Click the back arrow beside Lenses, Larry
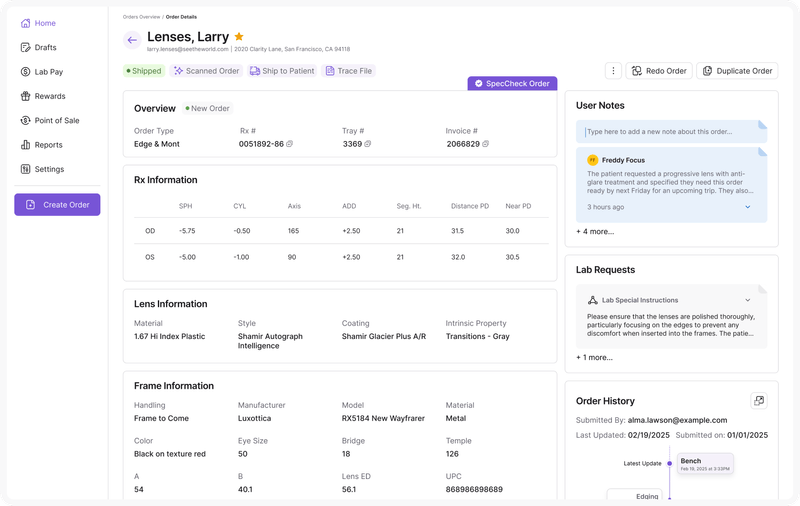 (x=132, y=40)
